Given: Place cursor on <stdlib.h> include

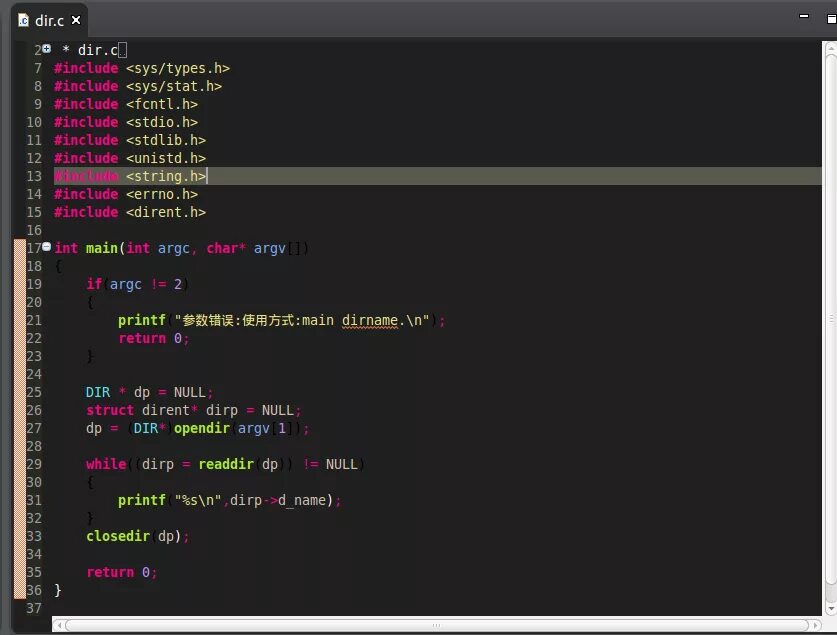Looking at the screenshot, I should (x=165, y=140).
